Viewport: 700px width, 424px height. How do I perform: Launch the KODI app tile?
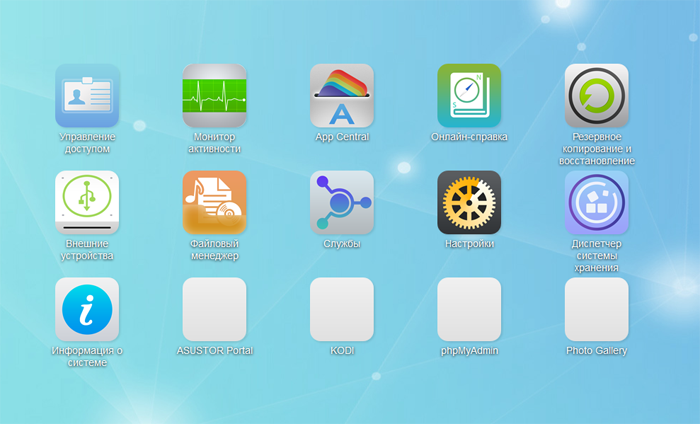tap(342, 309)
